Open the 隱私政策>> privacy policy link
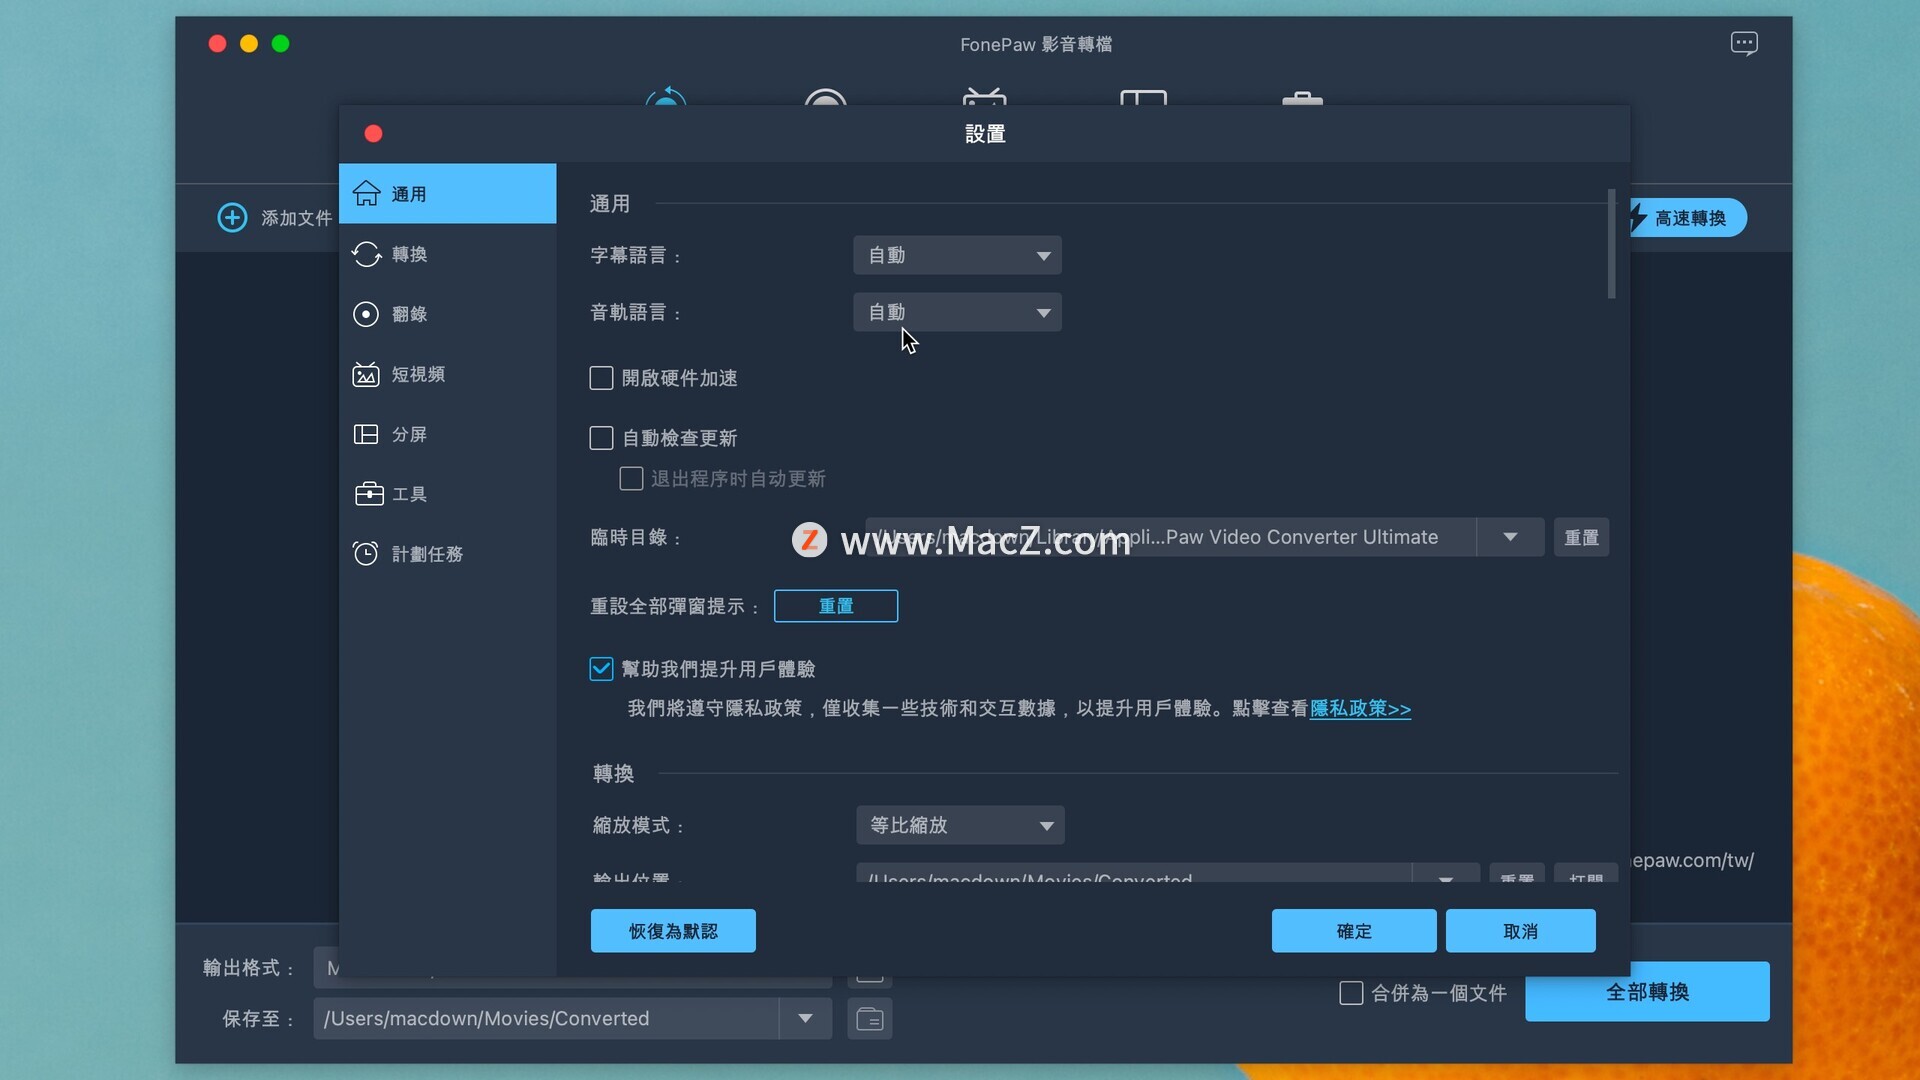 tap(1360, 708)
